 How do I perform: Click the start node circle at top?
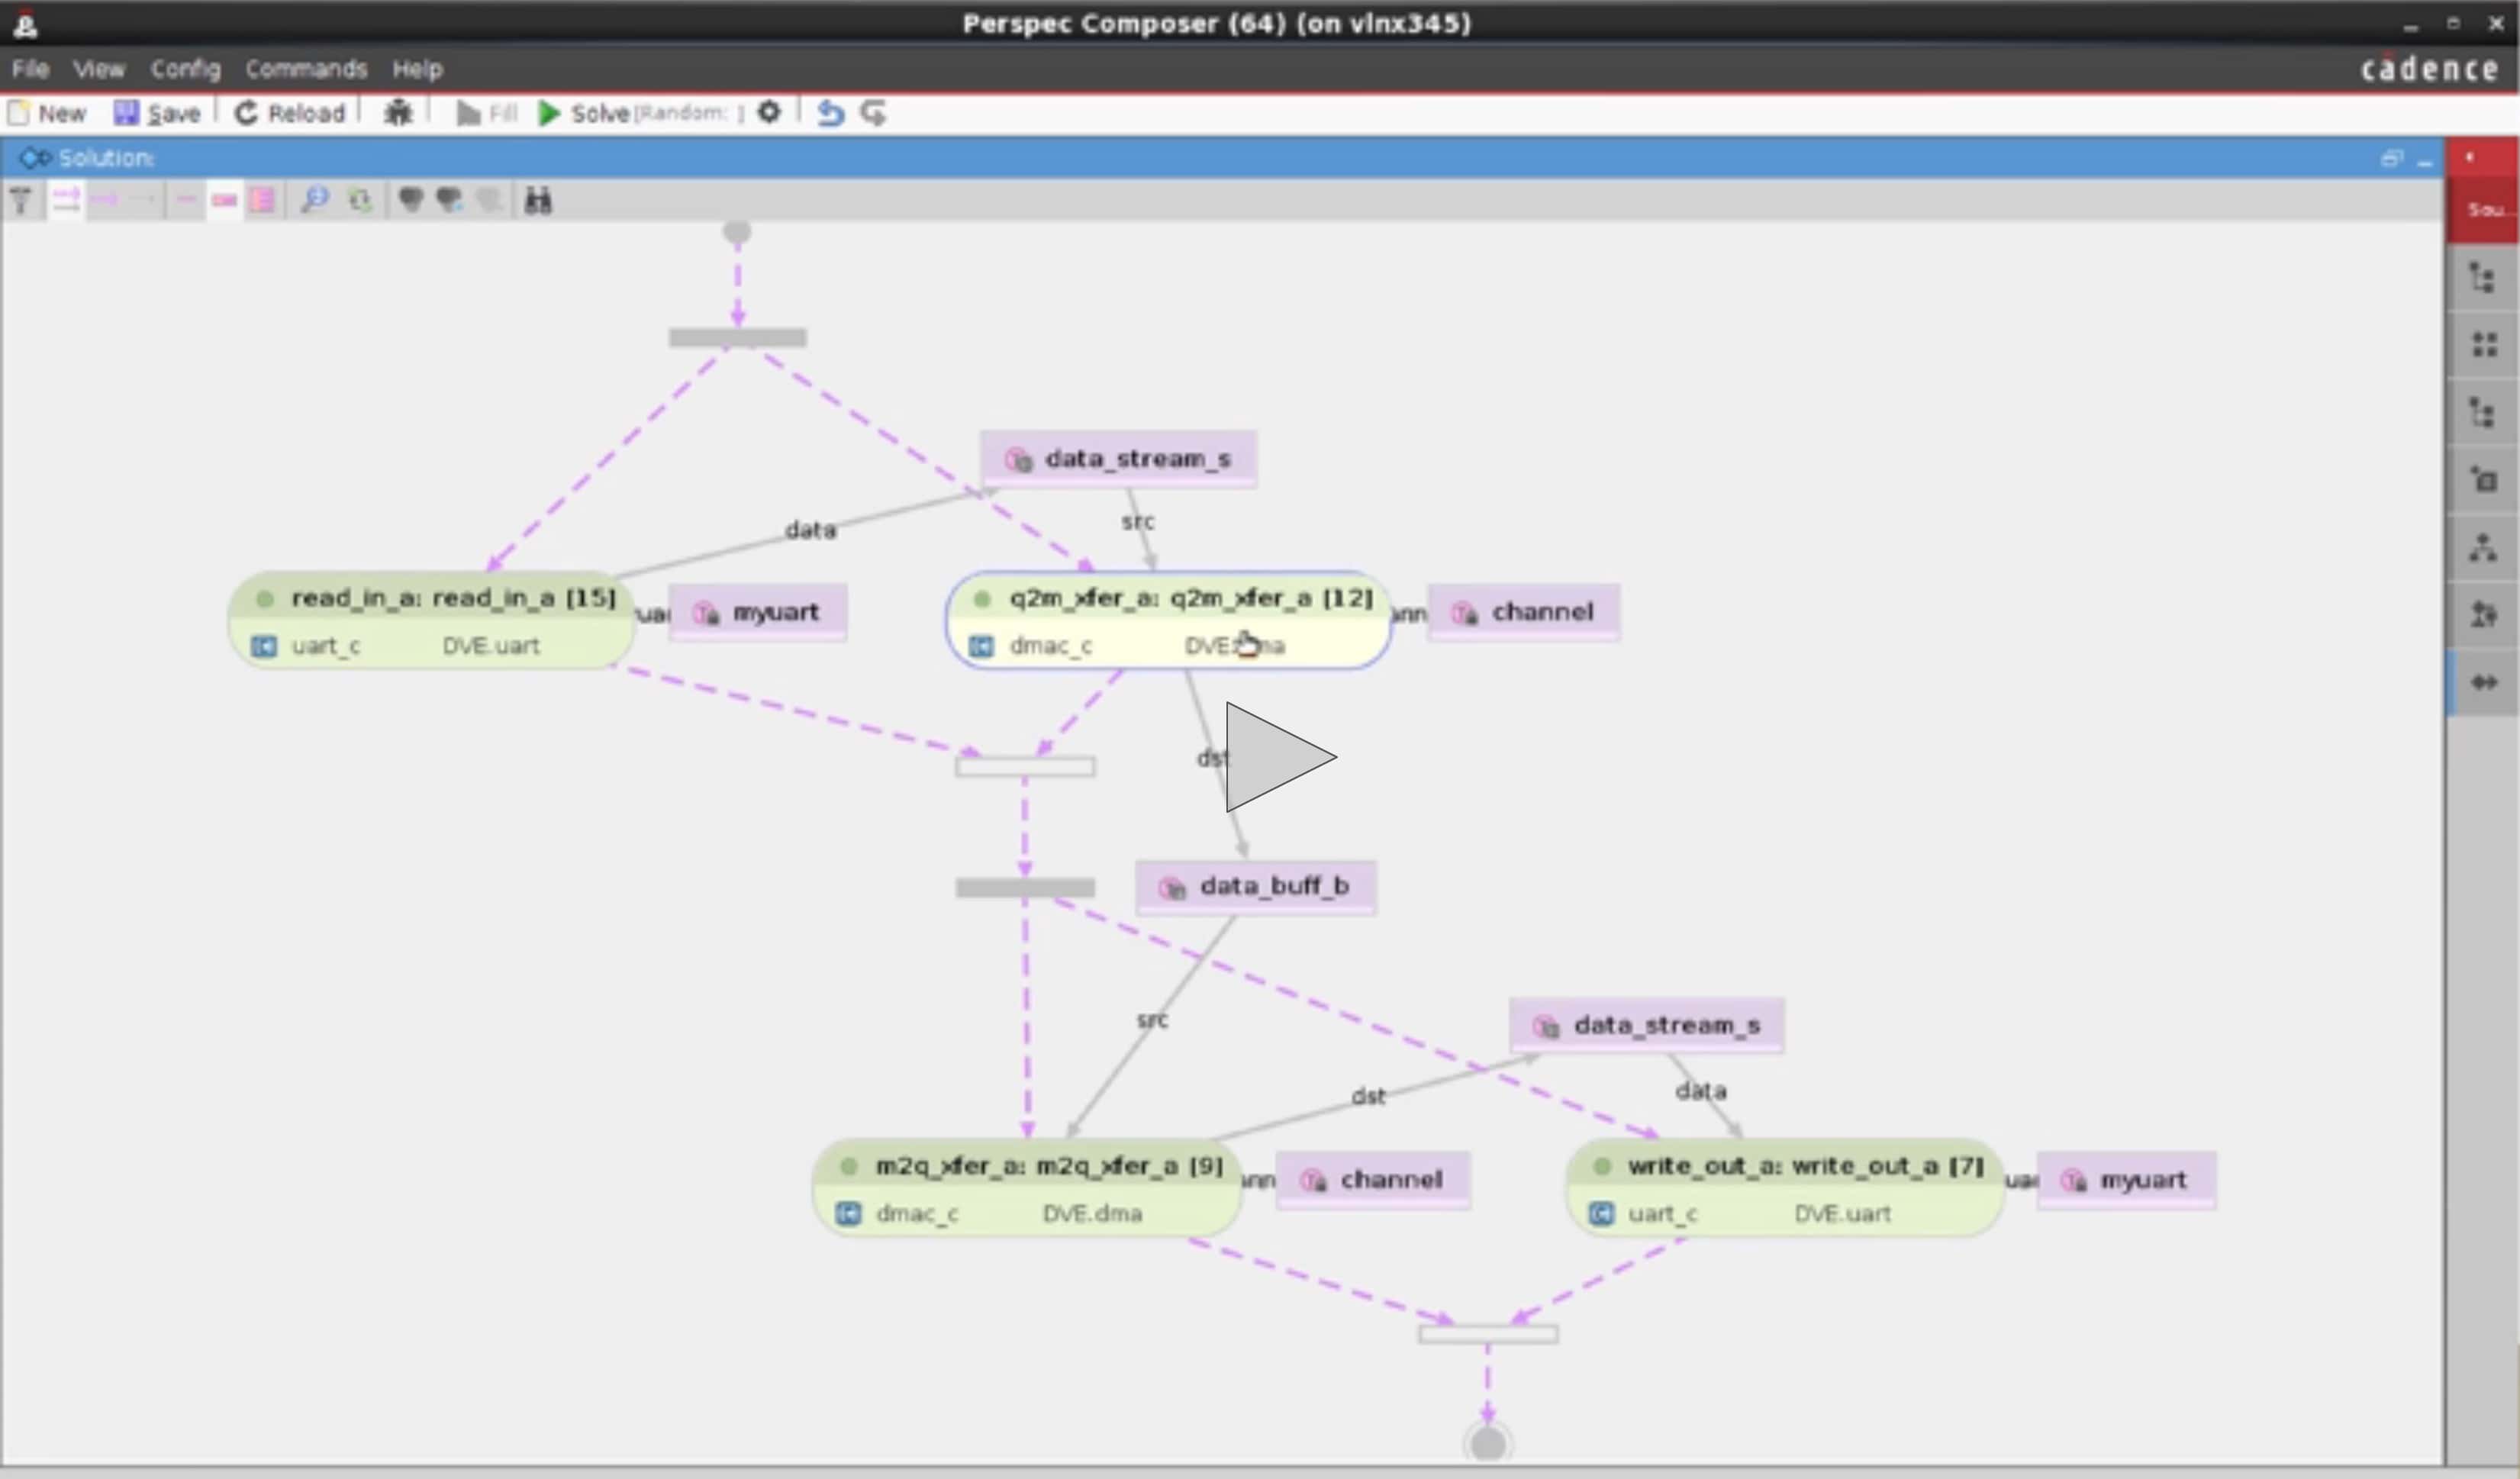737,233
